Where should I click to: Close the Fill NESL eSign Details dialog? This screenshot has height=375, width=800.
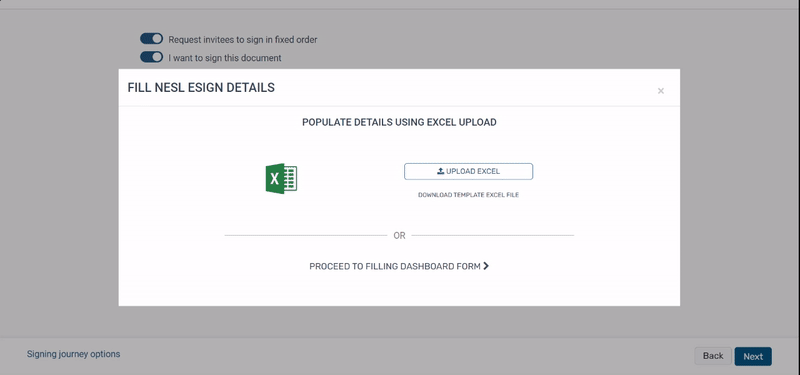[x=661, y=91]
